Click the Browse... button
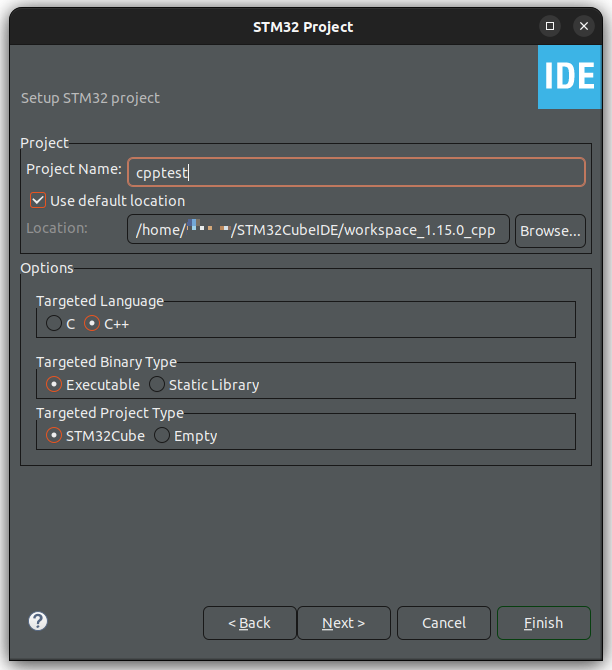612x670 pixels. coord(550,231)
